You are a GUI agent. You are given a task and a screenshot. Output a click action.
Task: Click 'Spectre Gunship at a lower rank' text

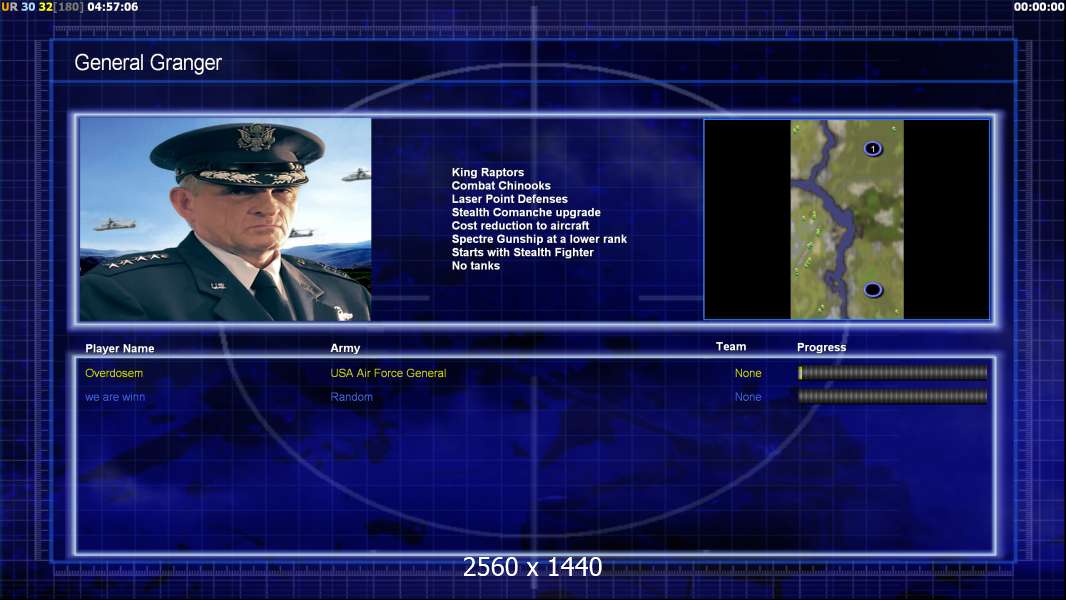click(539, 239)
